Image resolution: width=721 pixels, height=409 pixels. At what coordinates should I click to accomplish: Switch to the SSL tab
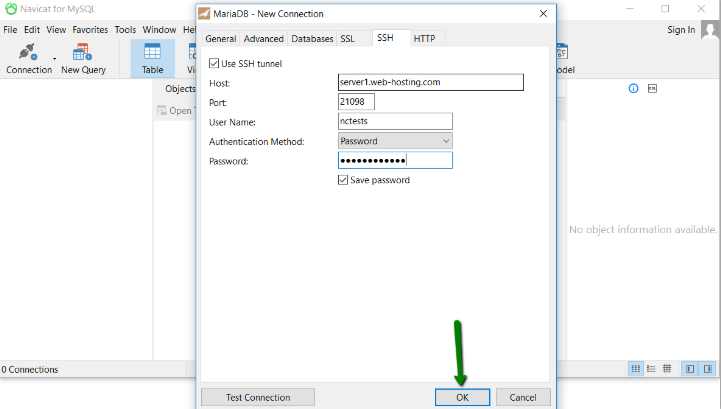point(348,39)
